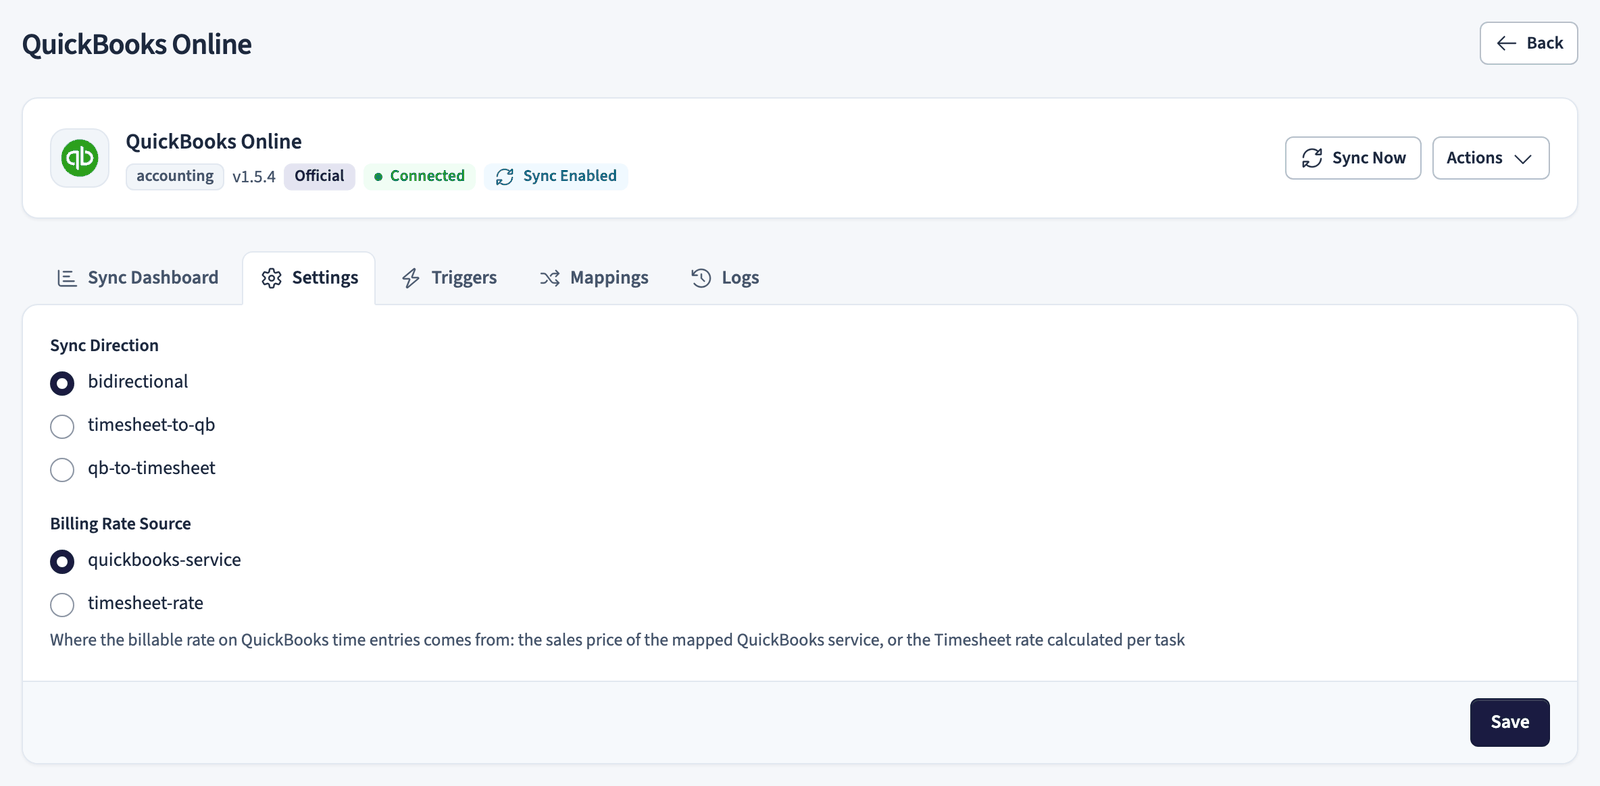Click the Sync Direction heading
Viewport: 1600px width, 786px height.
coord(104,345)
